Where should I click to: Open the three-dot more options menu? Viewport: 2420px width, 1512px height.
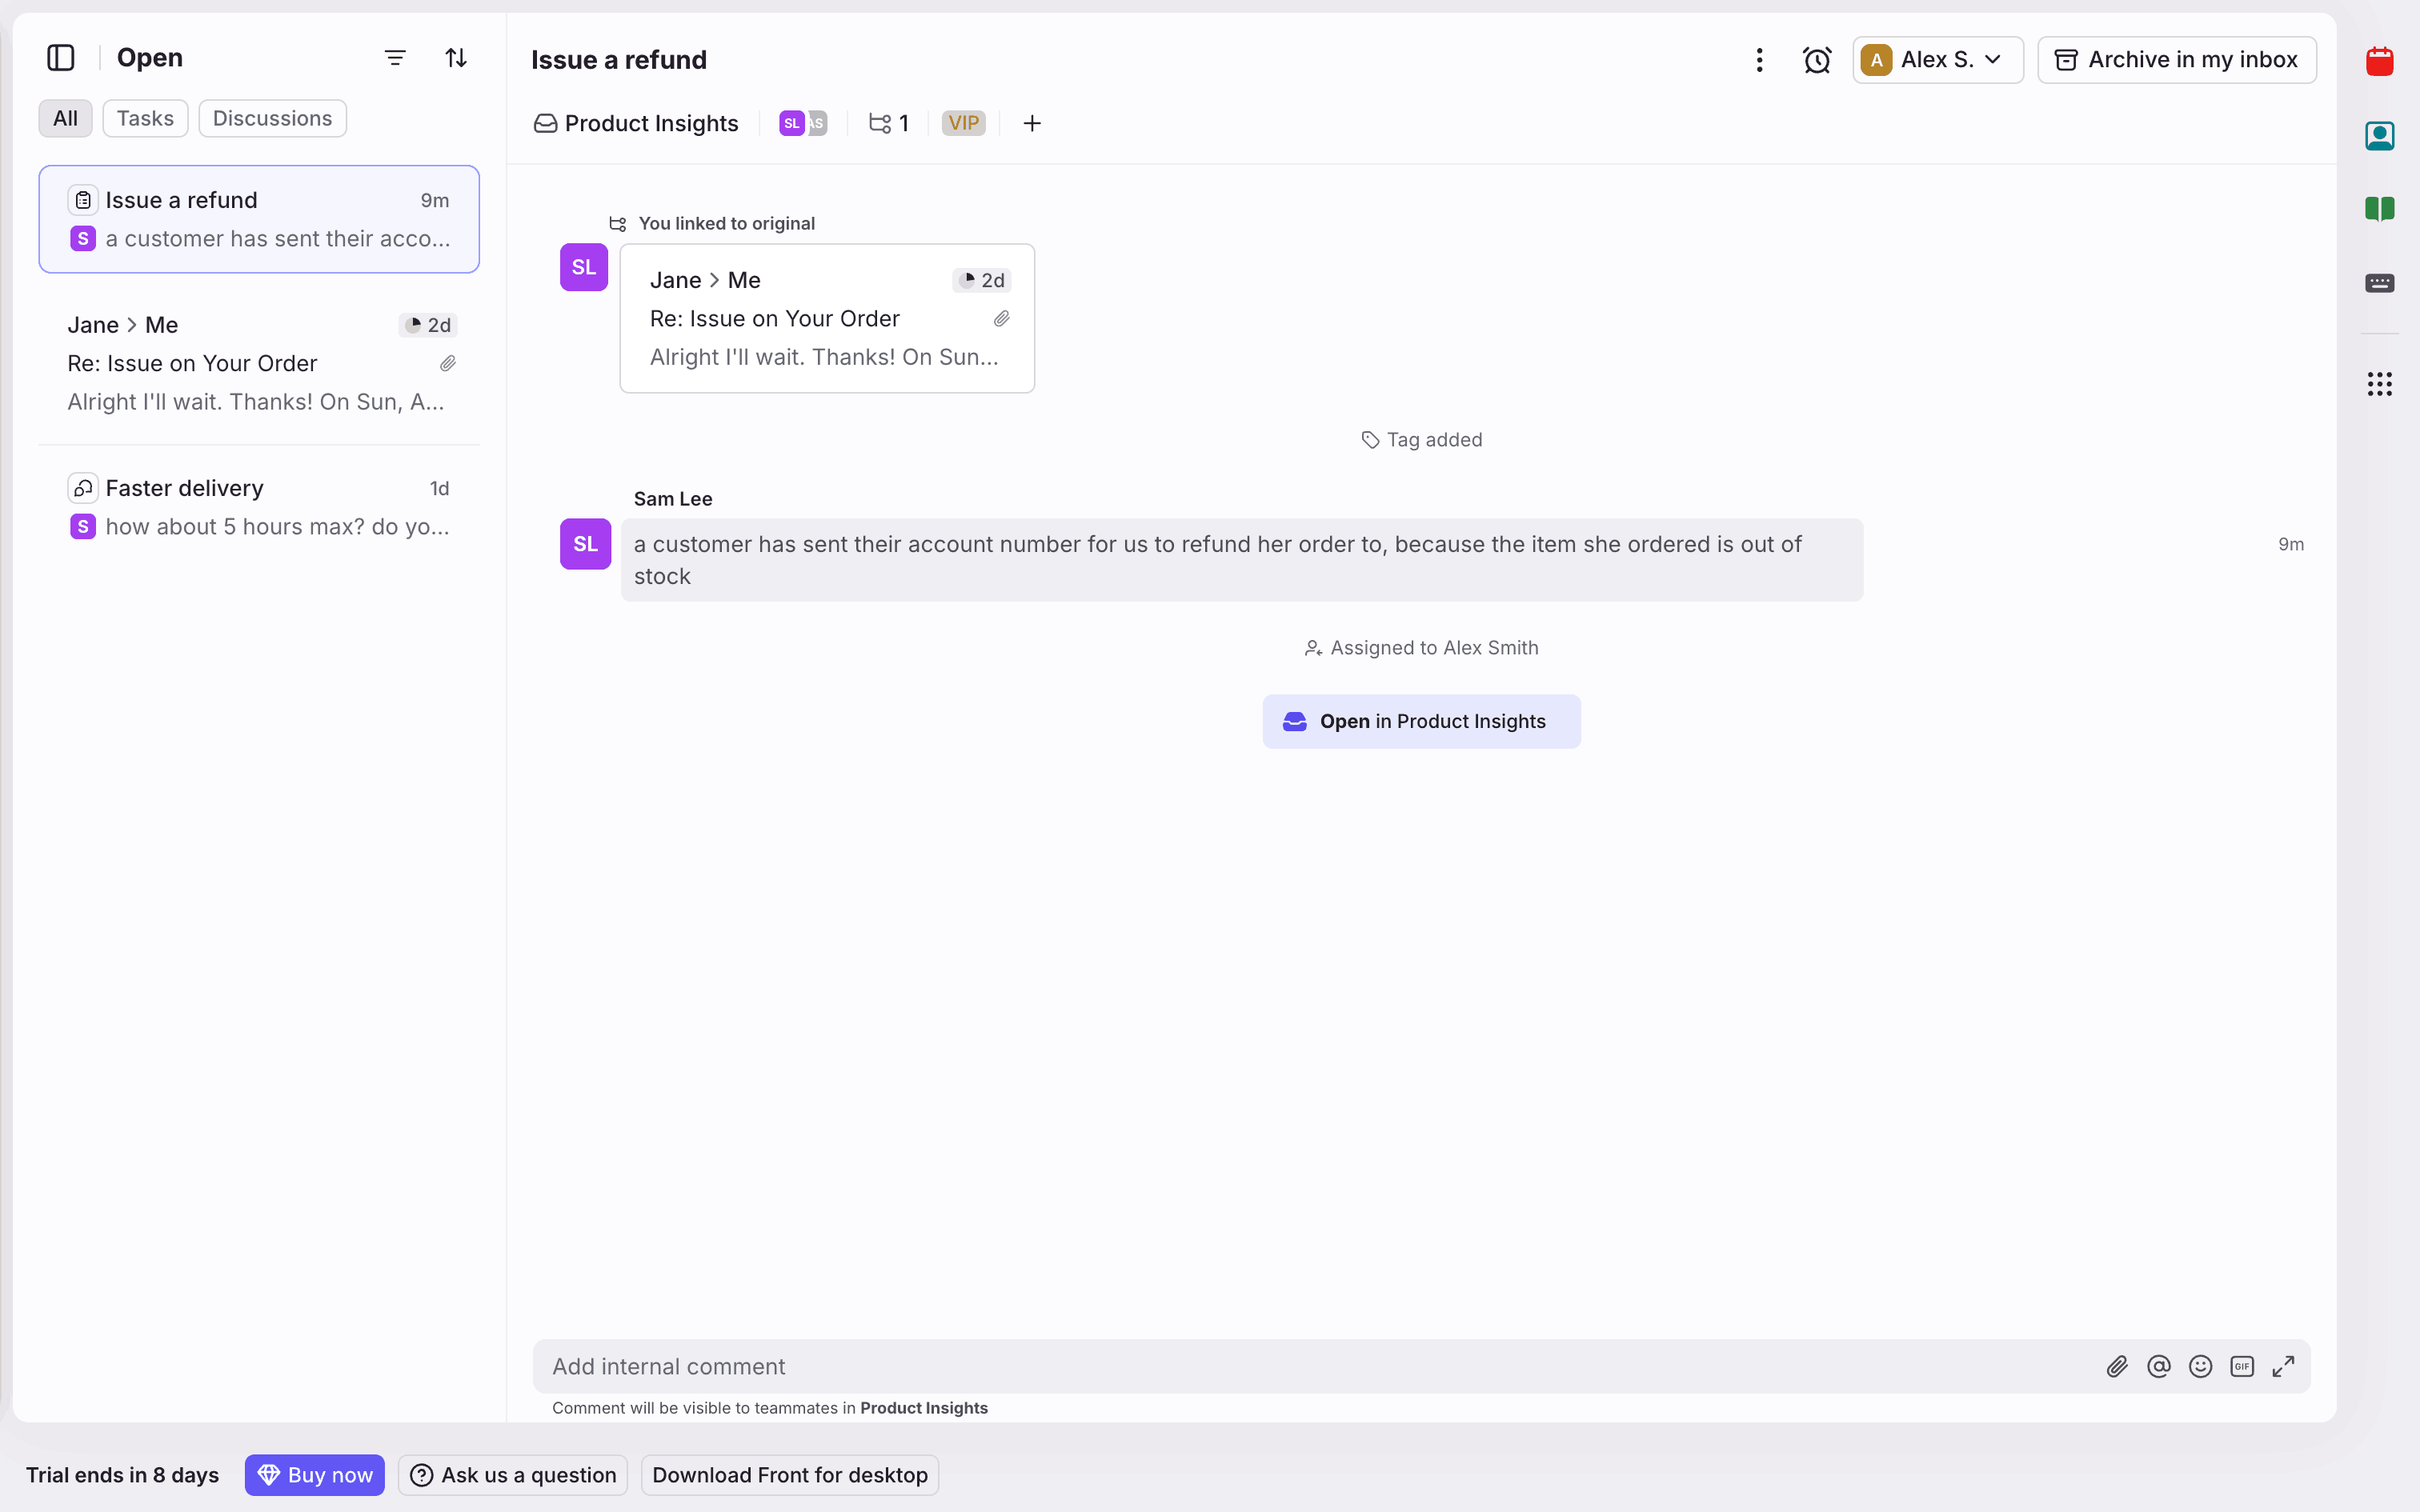pyautogui.click(x=1759, y=60)
